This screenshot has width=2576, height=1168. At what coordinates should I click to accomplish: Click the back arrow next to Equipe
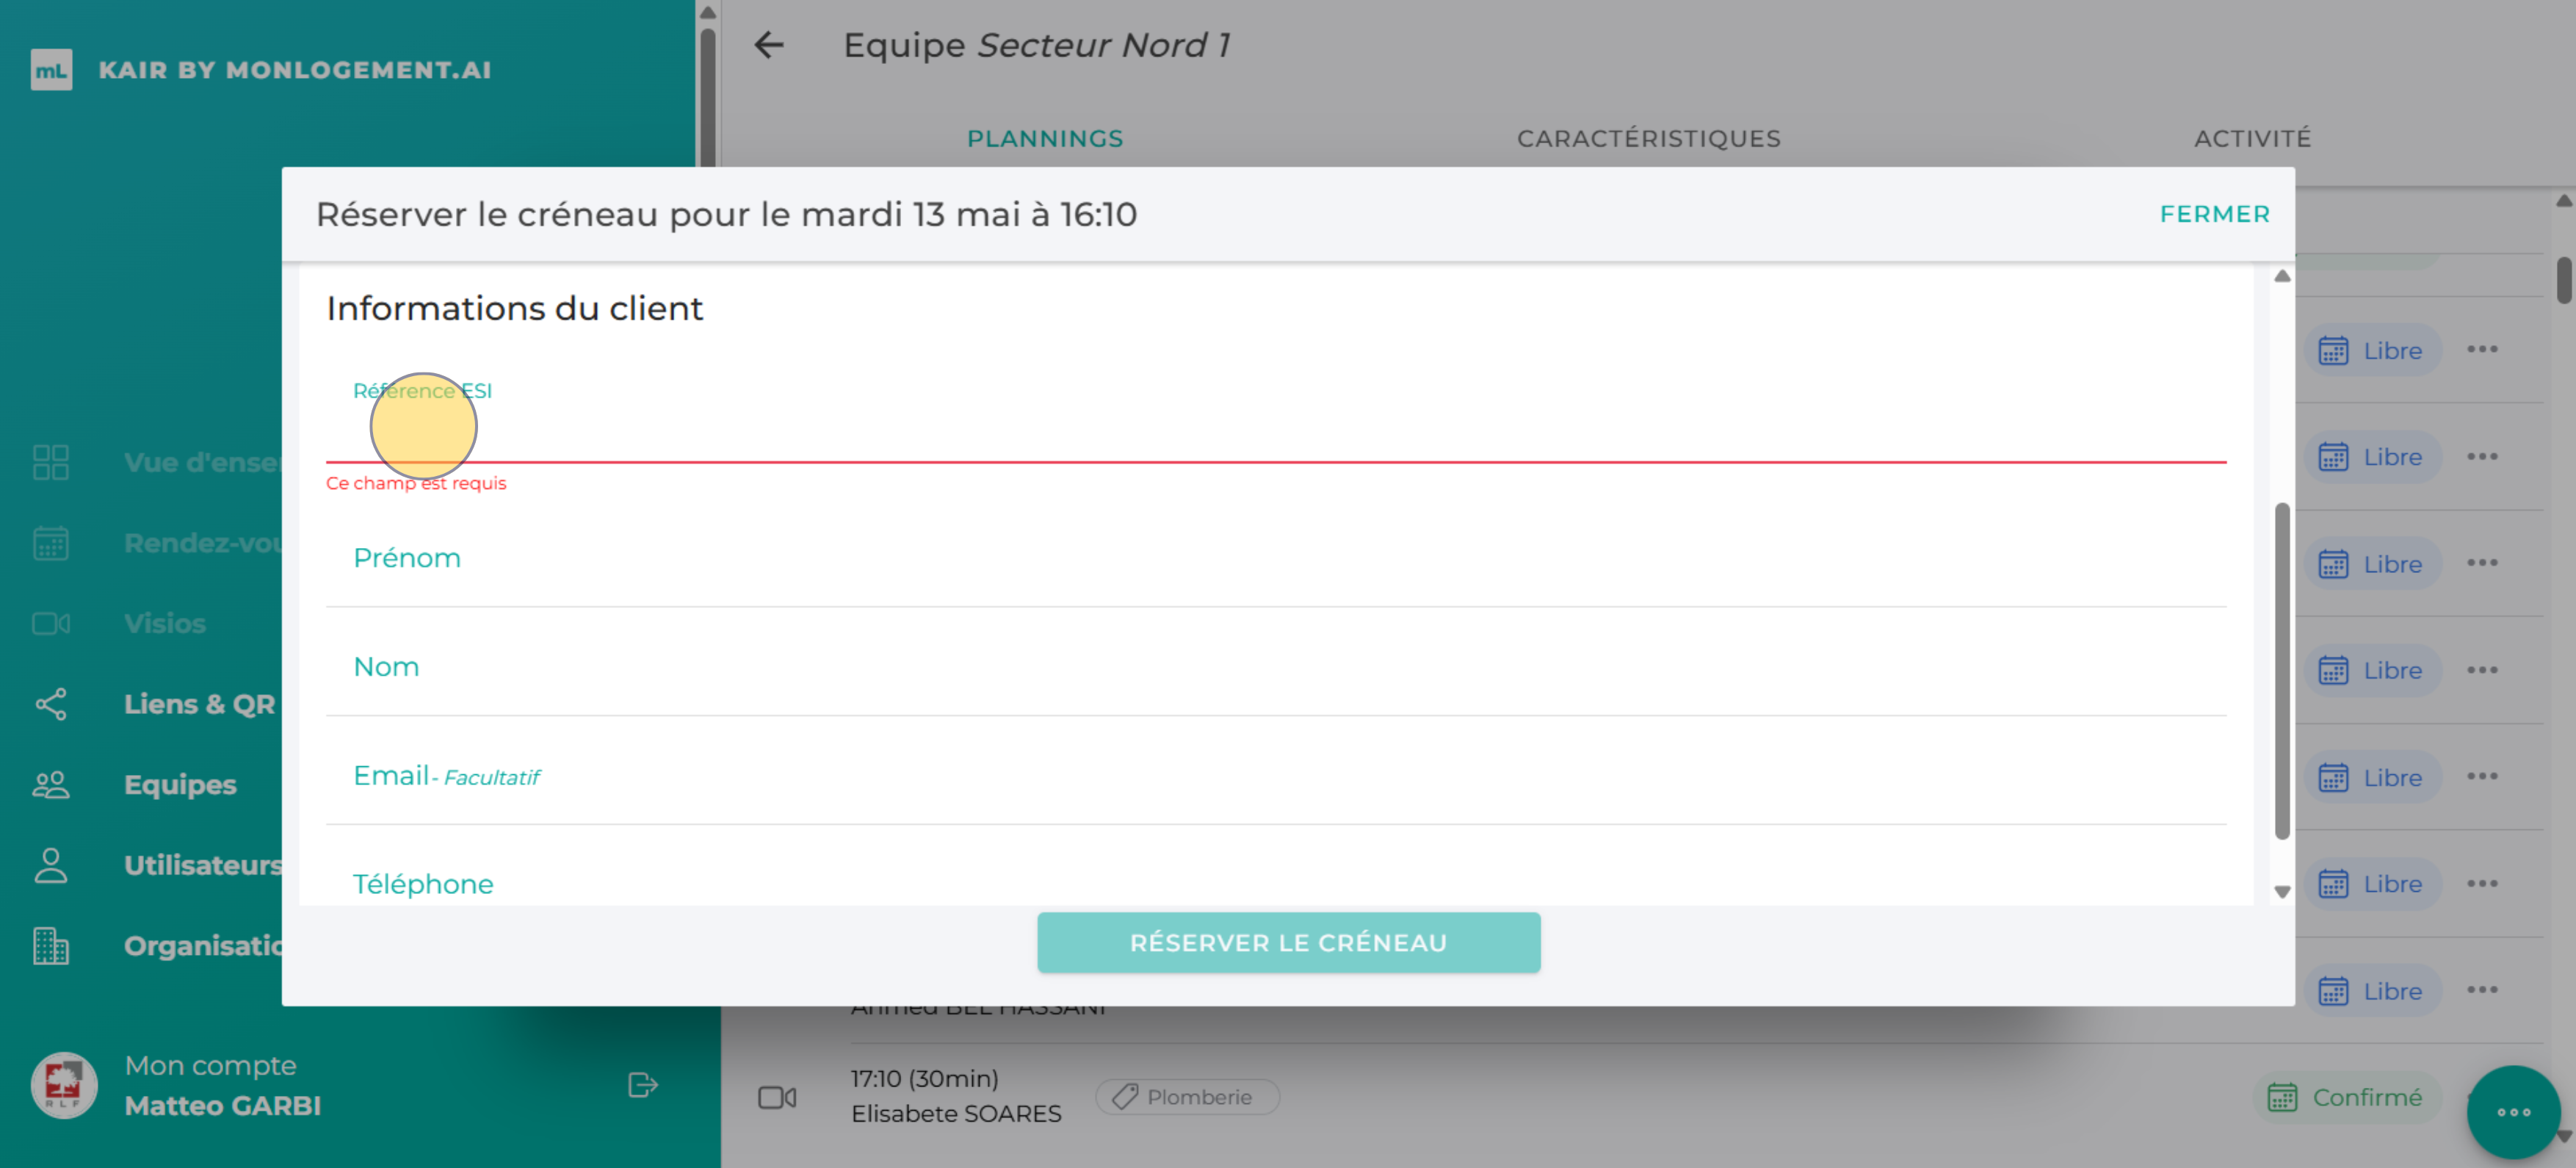point(768,45)
